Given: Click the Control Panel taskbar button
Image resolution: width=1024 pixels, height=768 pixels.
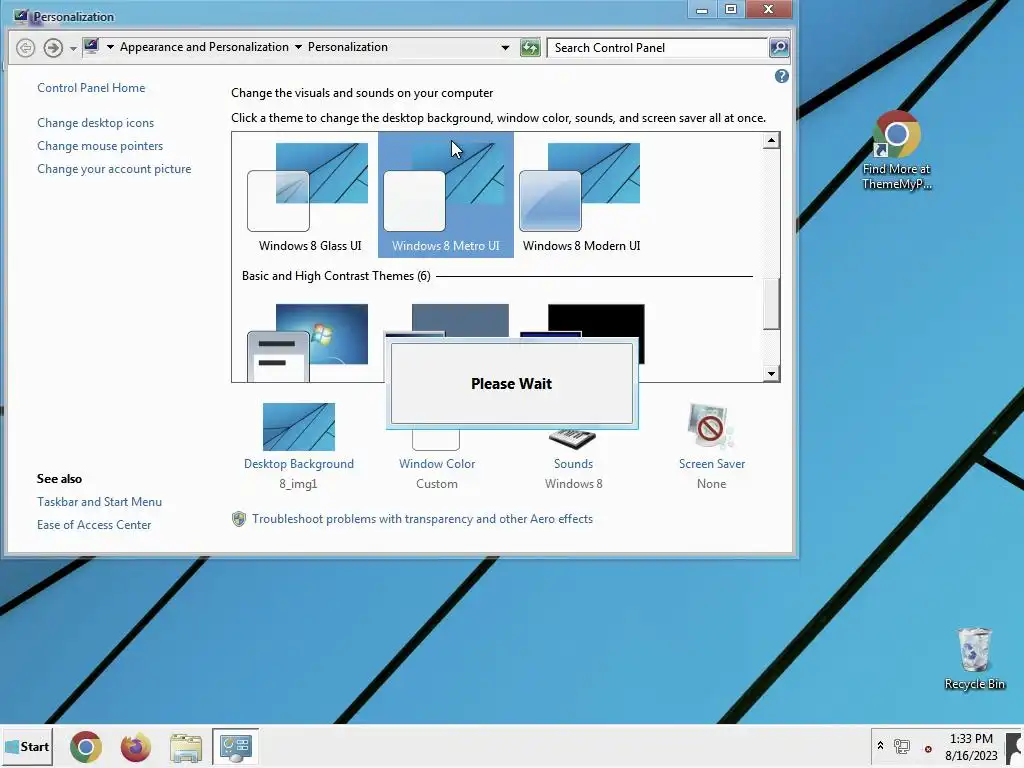Looking at the screenshot, I should click(x=236, y=746).
